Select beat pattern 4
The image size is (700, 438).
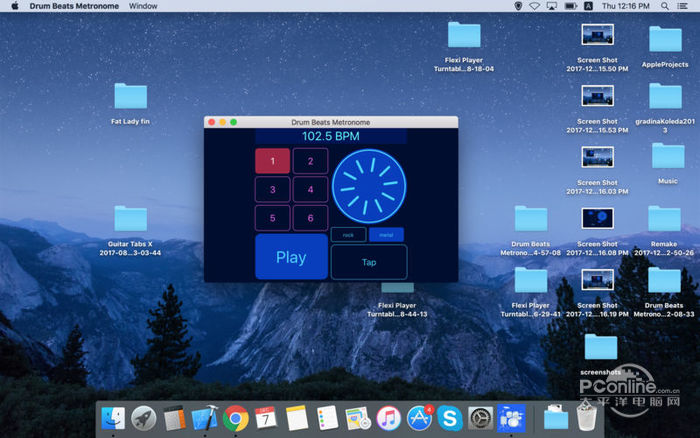[310, 189]
